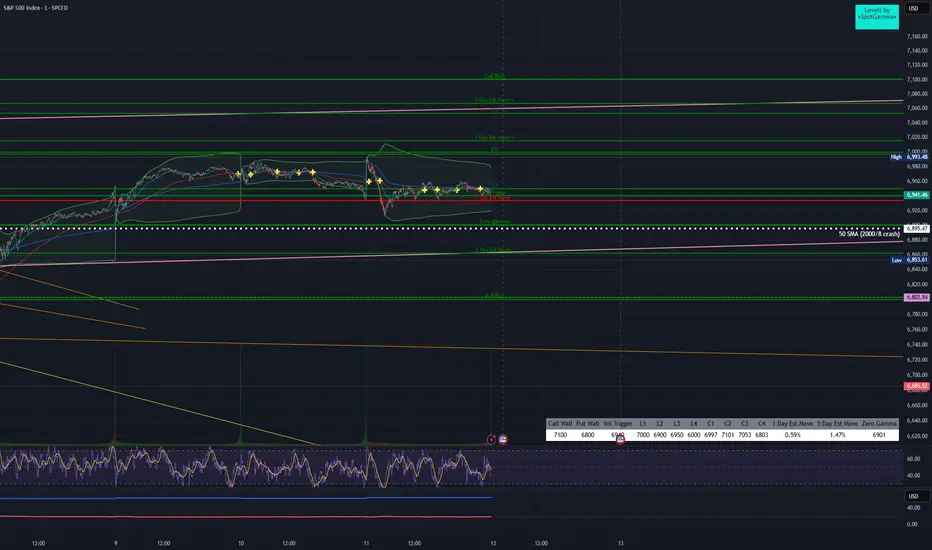
Task: Click the 1 Day Est Move table header
Action: [792, 423]
